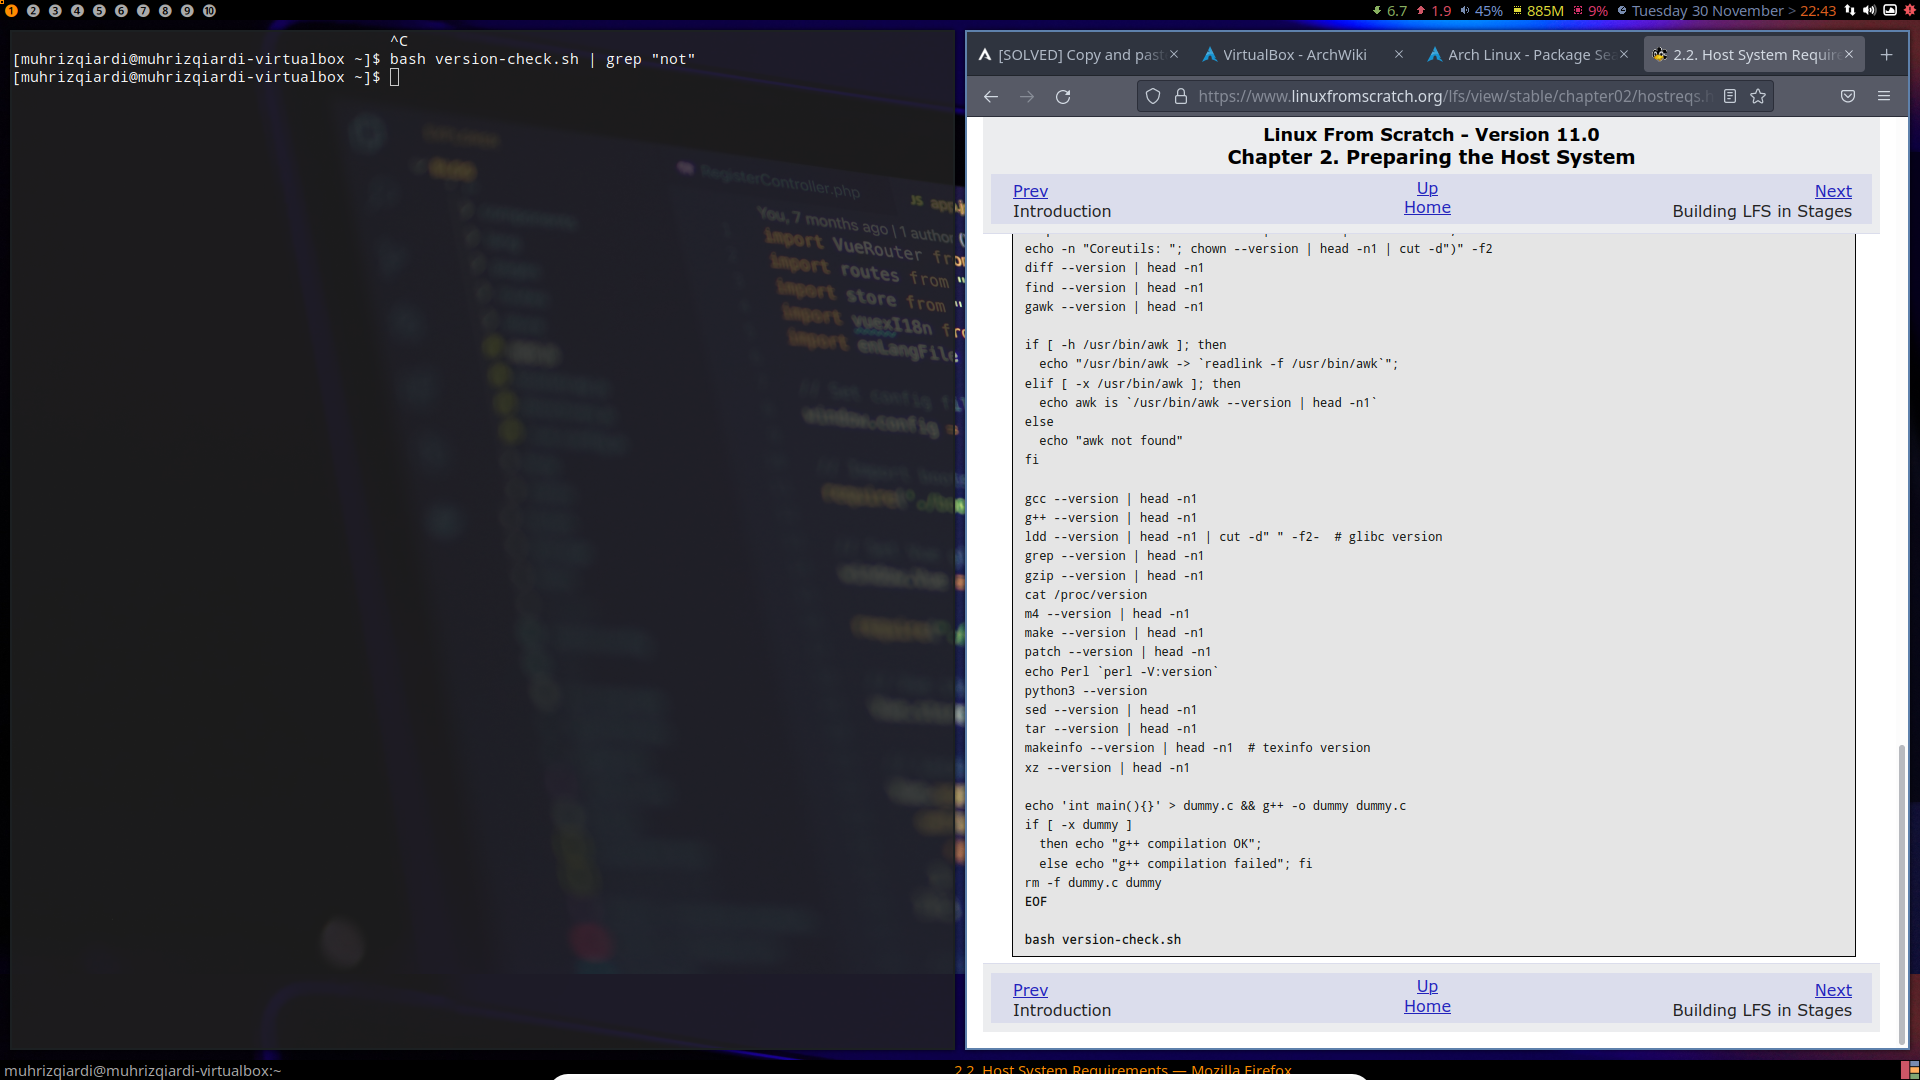
Task: Click the 45% volume indicator in the bar
Action: pyautogui.click(x=1481, y=11)
